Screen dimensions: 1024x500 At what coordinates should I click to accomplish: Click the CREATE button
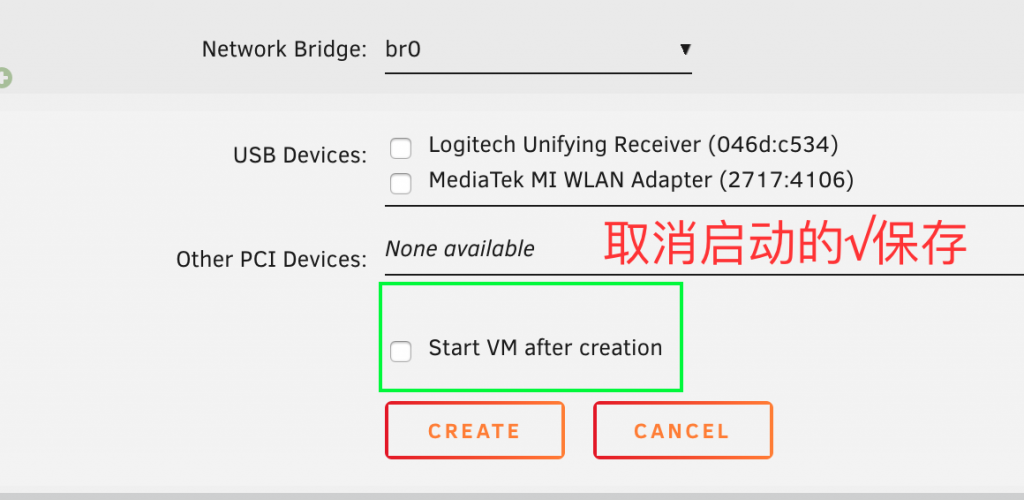pos(475,430)
